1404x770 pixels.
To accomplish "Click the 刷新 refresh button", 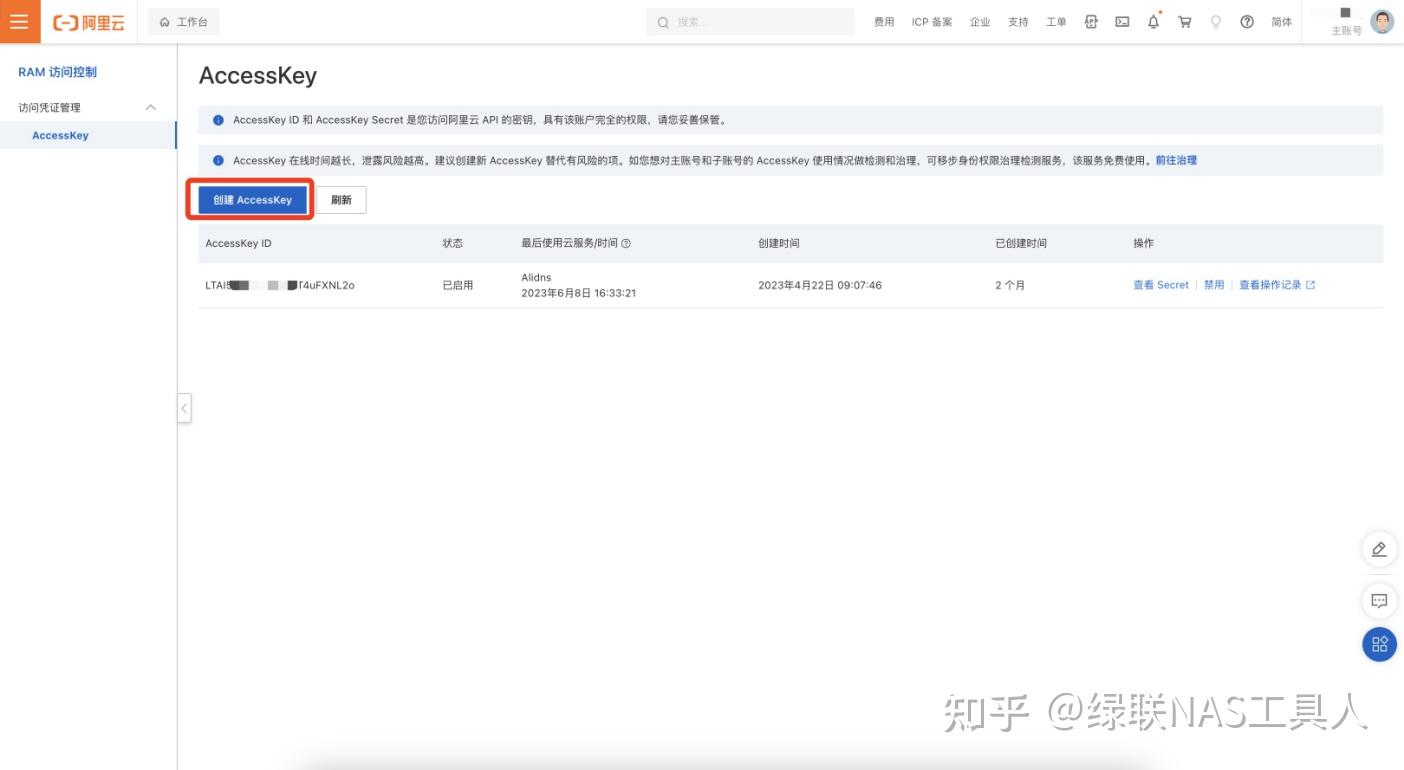I will 341,200.
